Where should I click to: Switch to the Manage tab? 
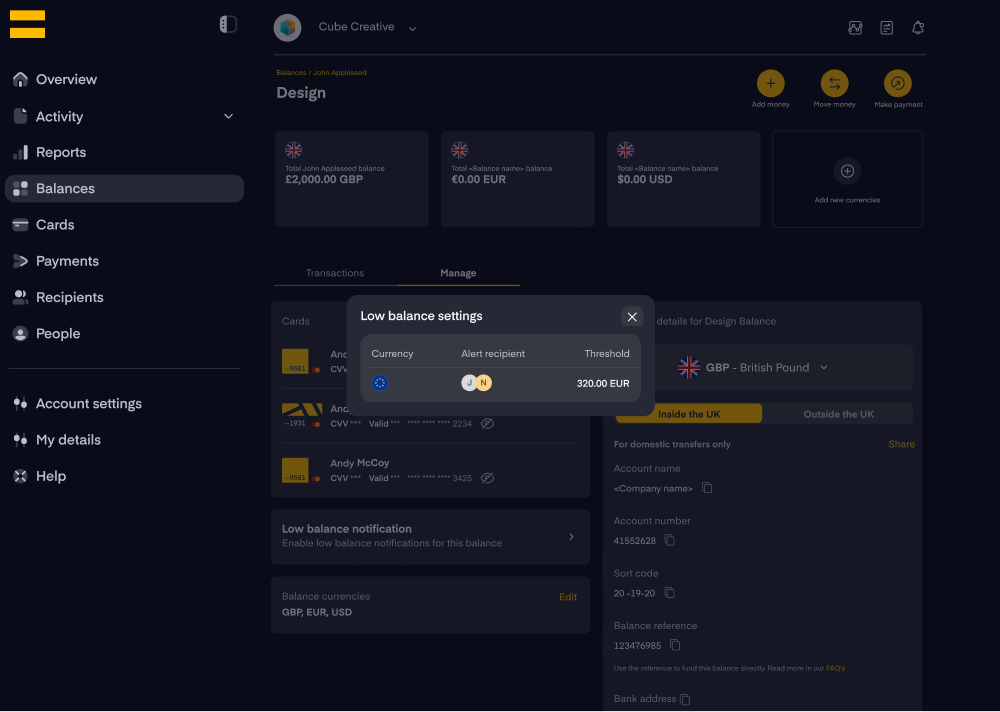pyautogui.click(x=458, y=273)
